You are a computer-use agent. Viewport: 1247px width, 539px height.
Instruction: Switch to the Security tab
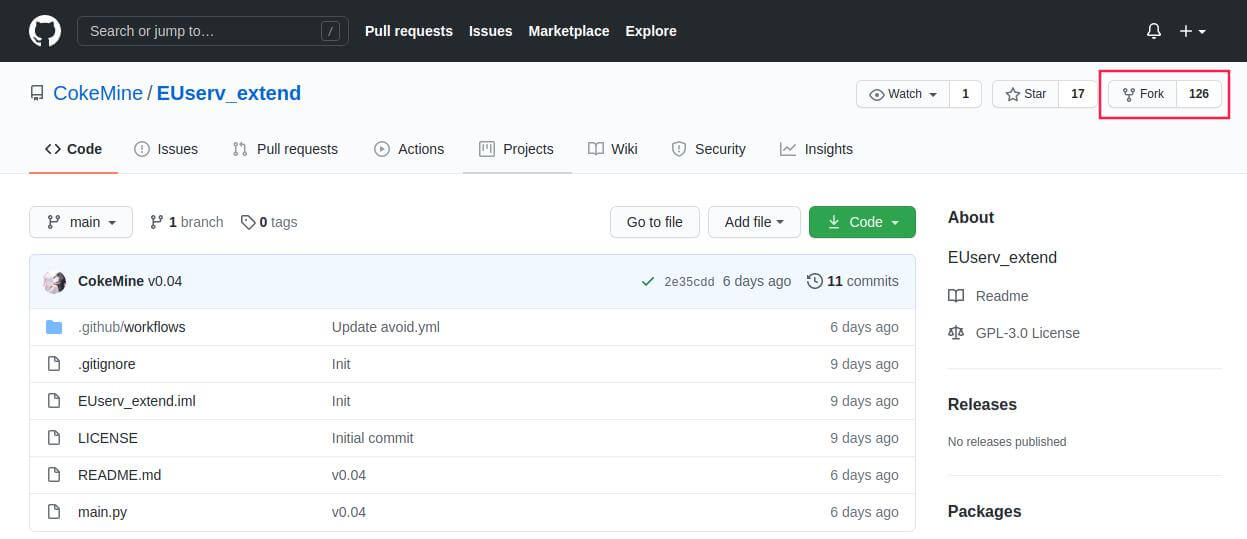point(708,149)
